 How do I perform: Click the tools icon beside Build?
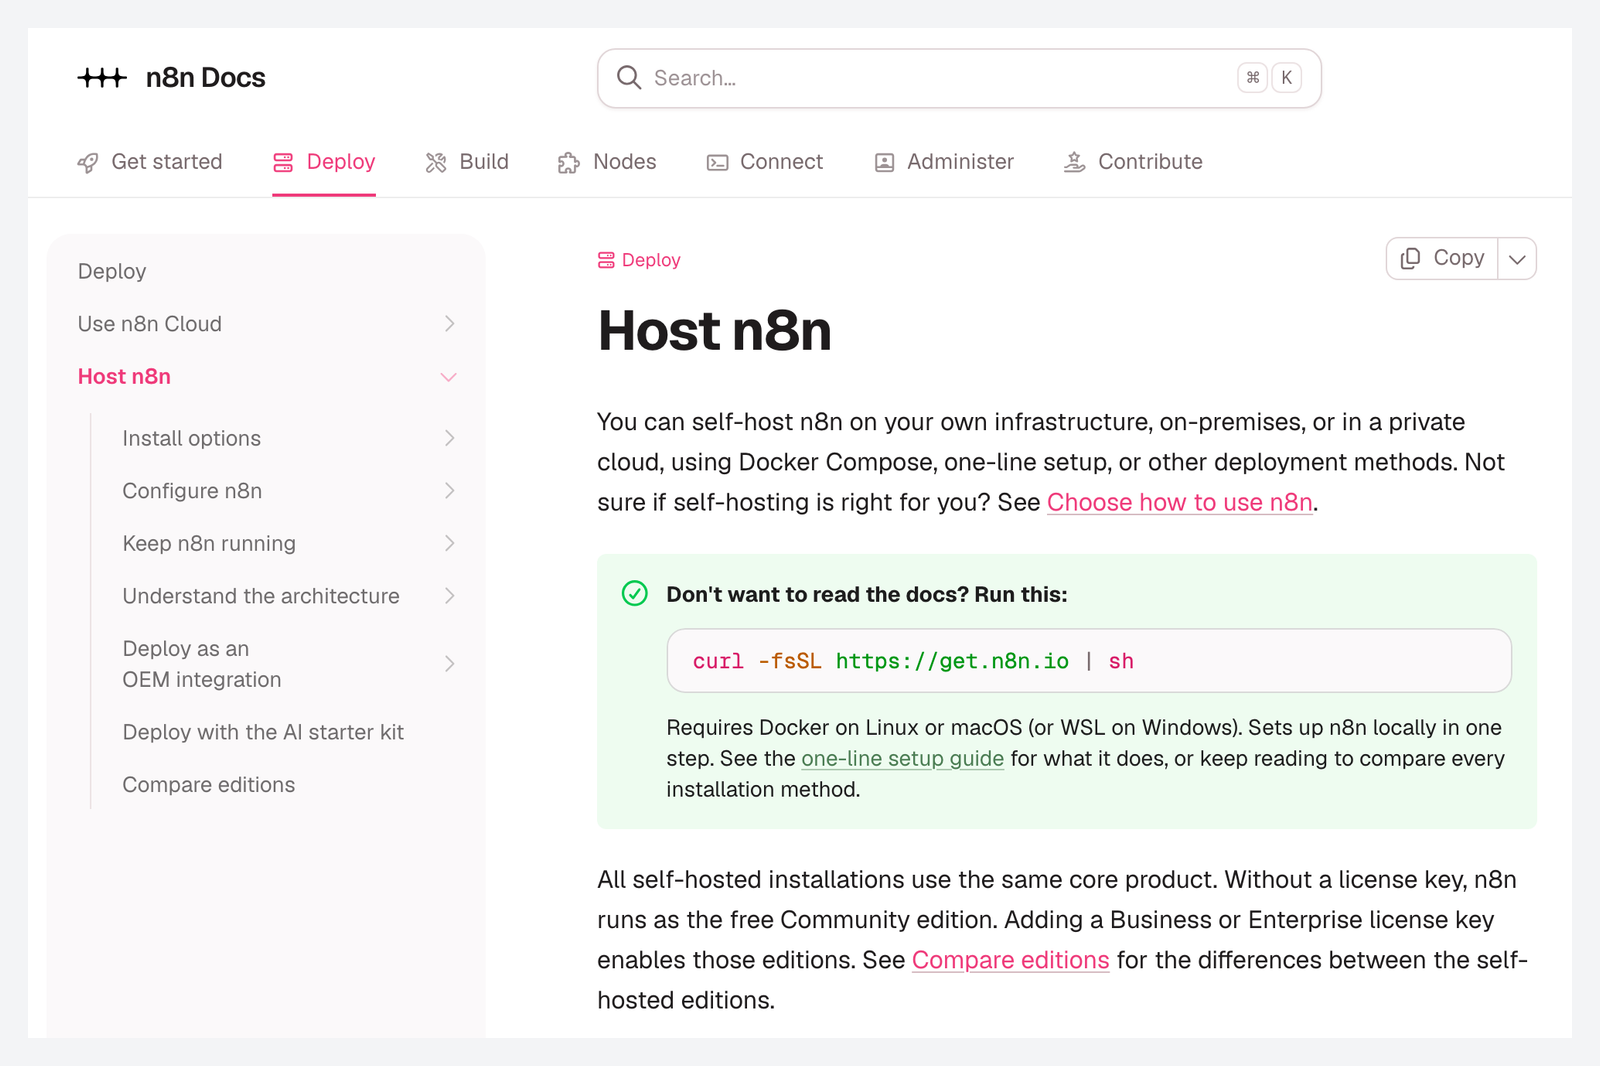pos(436,163)
